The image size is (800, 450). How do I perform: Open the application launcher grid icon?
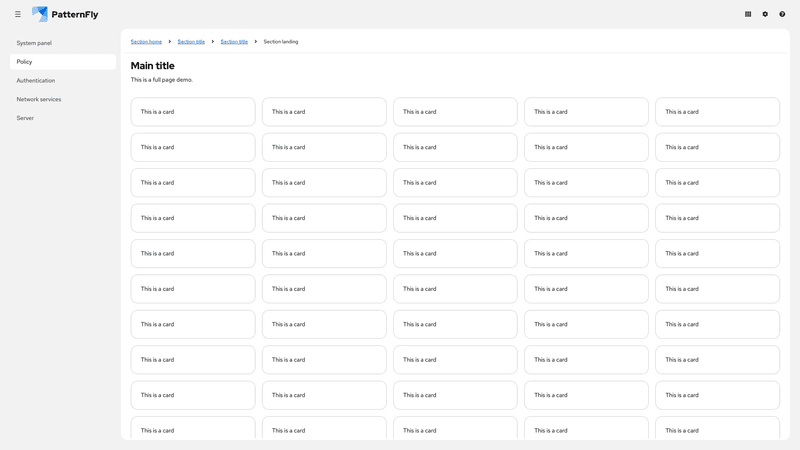pos(748,14)
